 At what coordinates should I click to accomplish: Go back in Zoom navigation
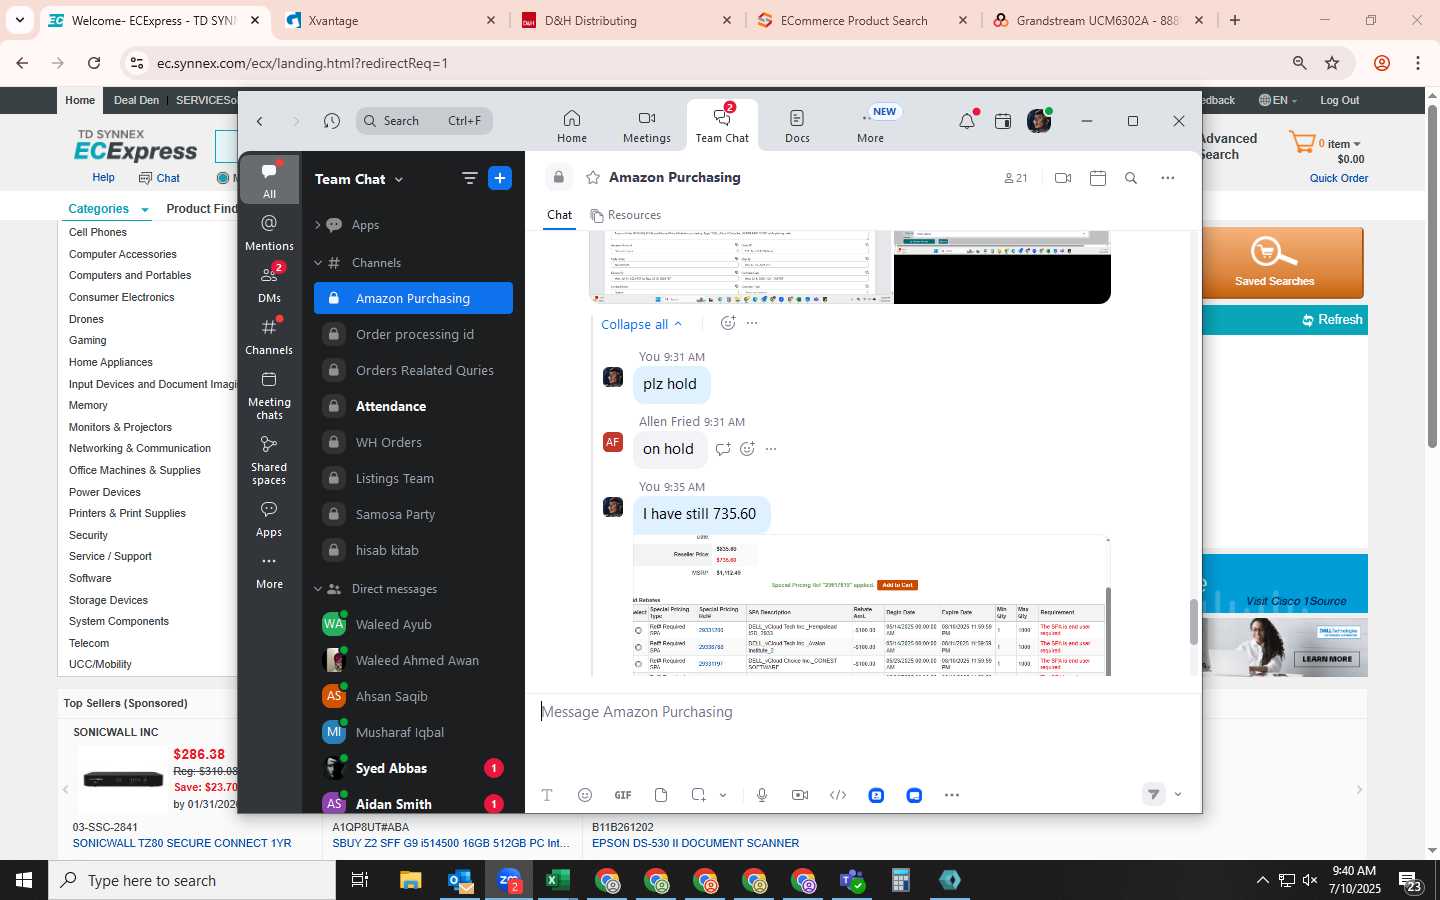coord(260,121)
